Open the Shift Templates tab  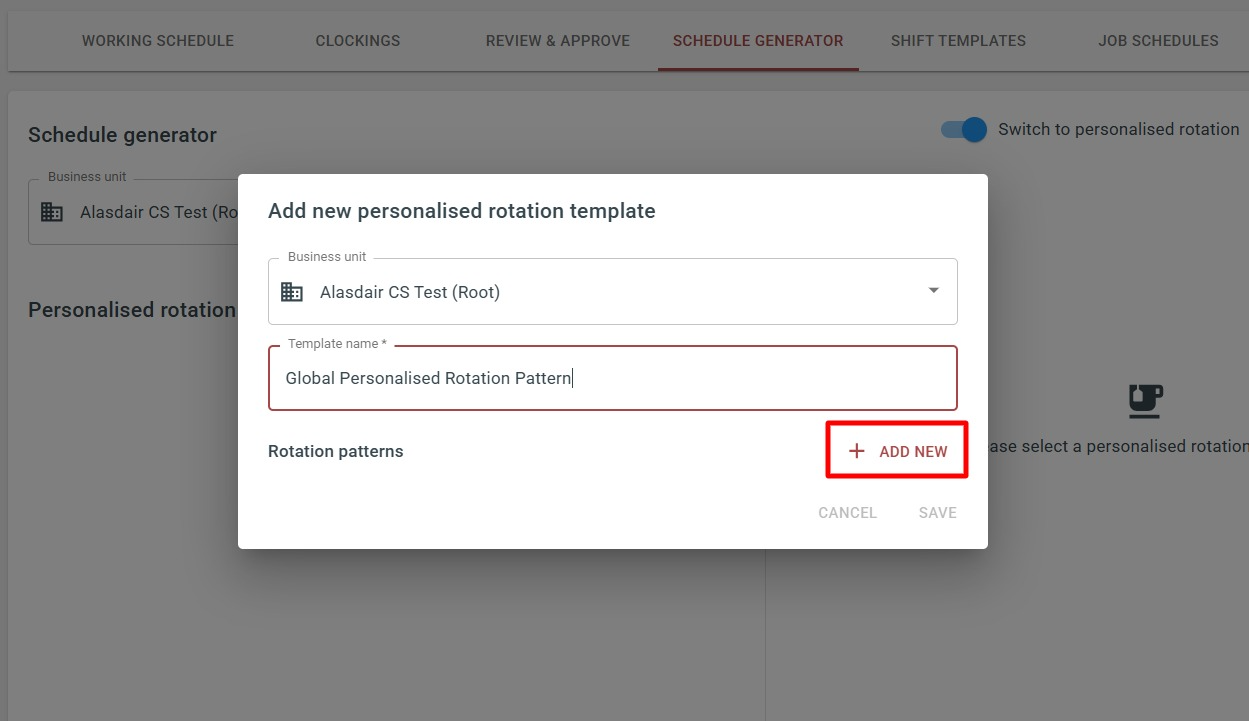click(958, 41)
